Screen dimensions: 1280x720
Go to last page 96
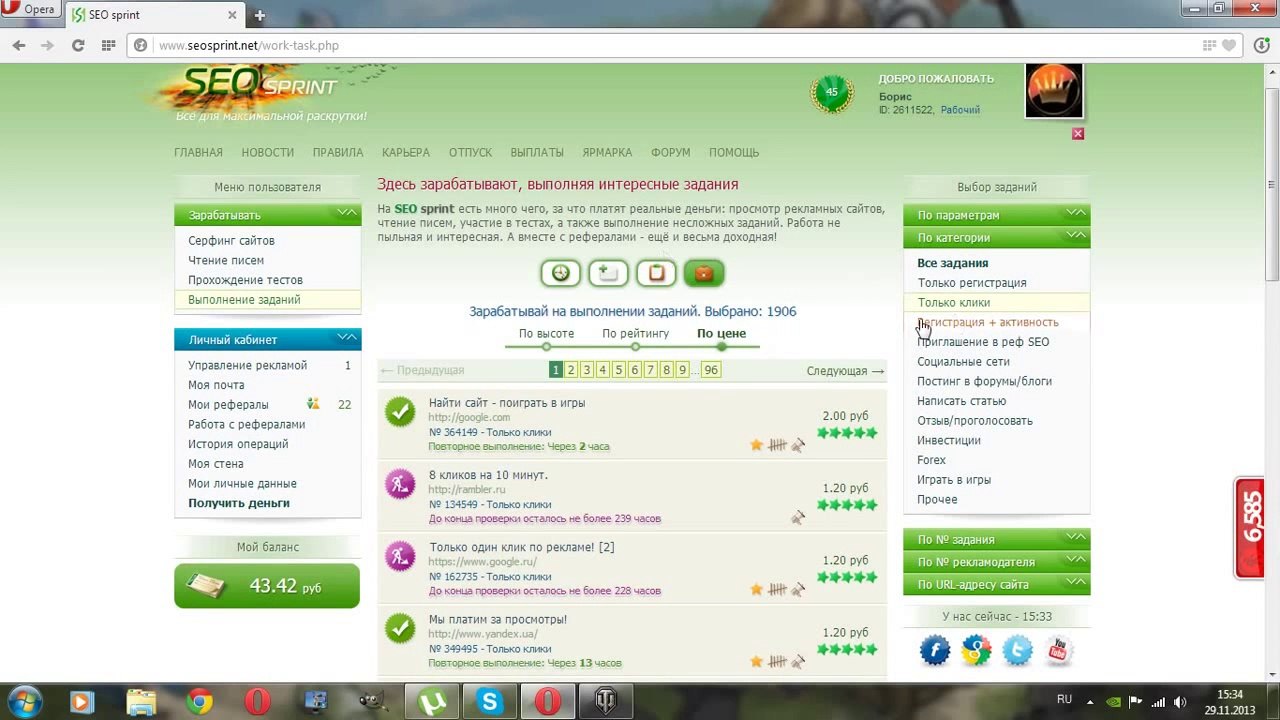(x=711, y=370)
